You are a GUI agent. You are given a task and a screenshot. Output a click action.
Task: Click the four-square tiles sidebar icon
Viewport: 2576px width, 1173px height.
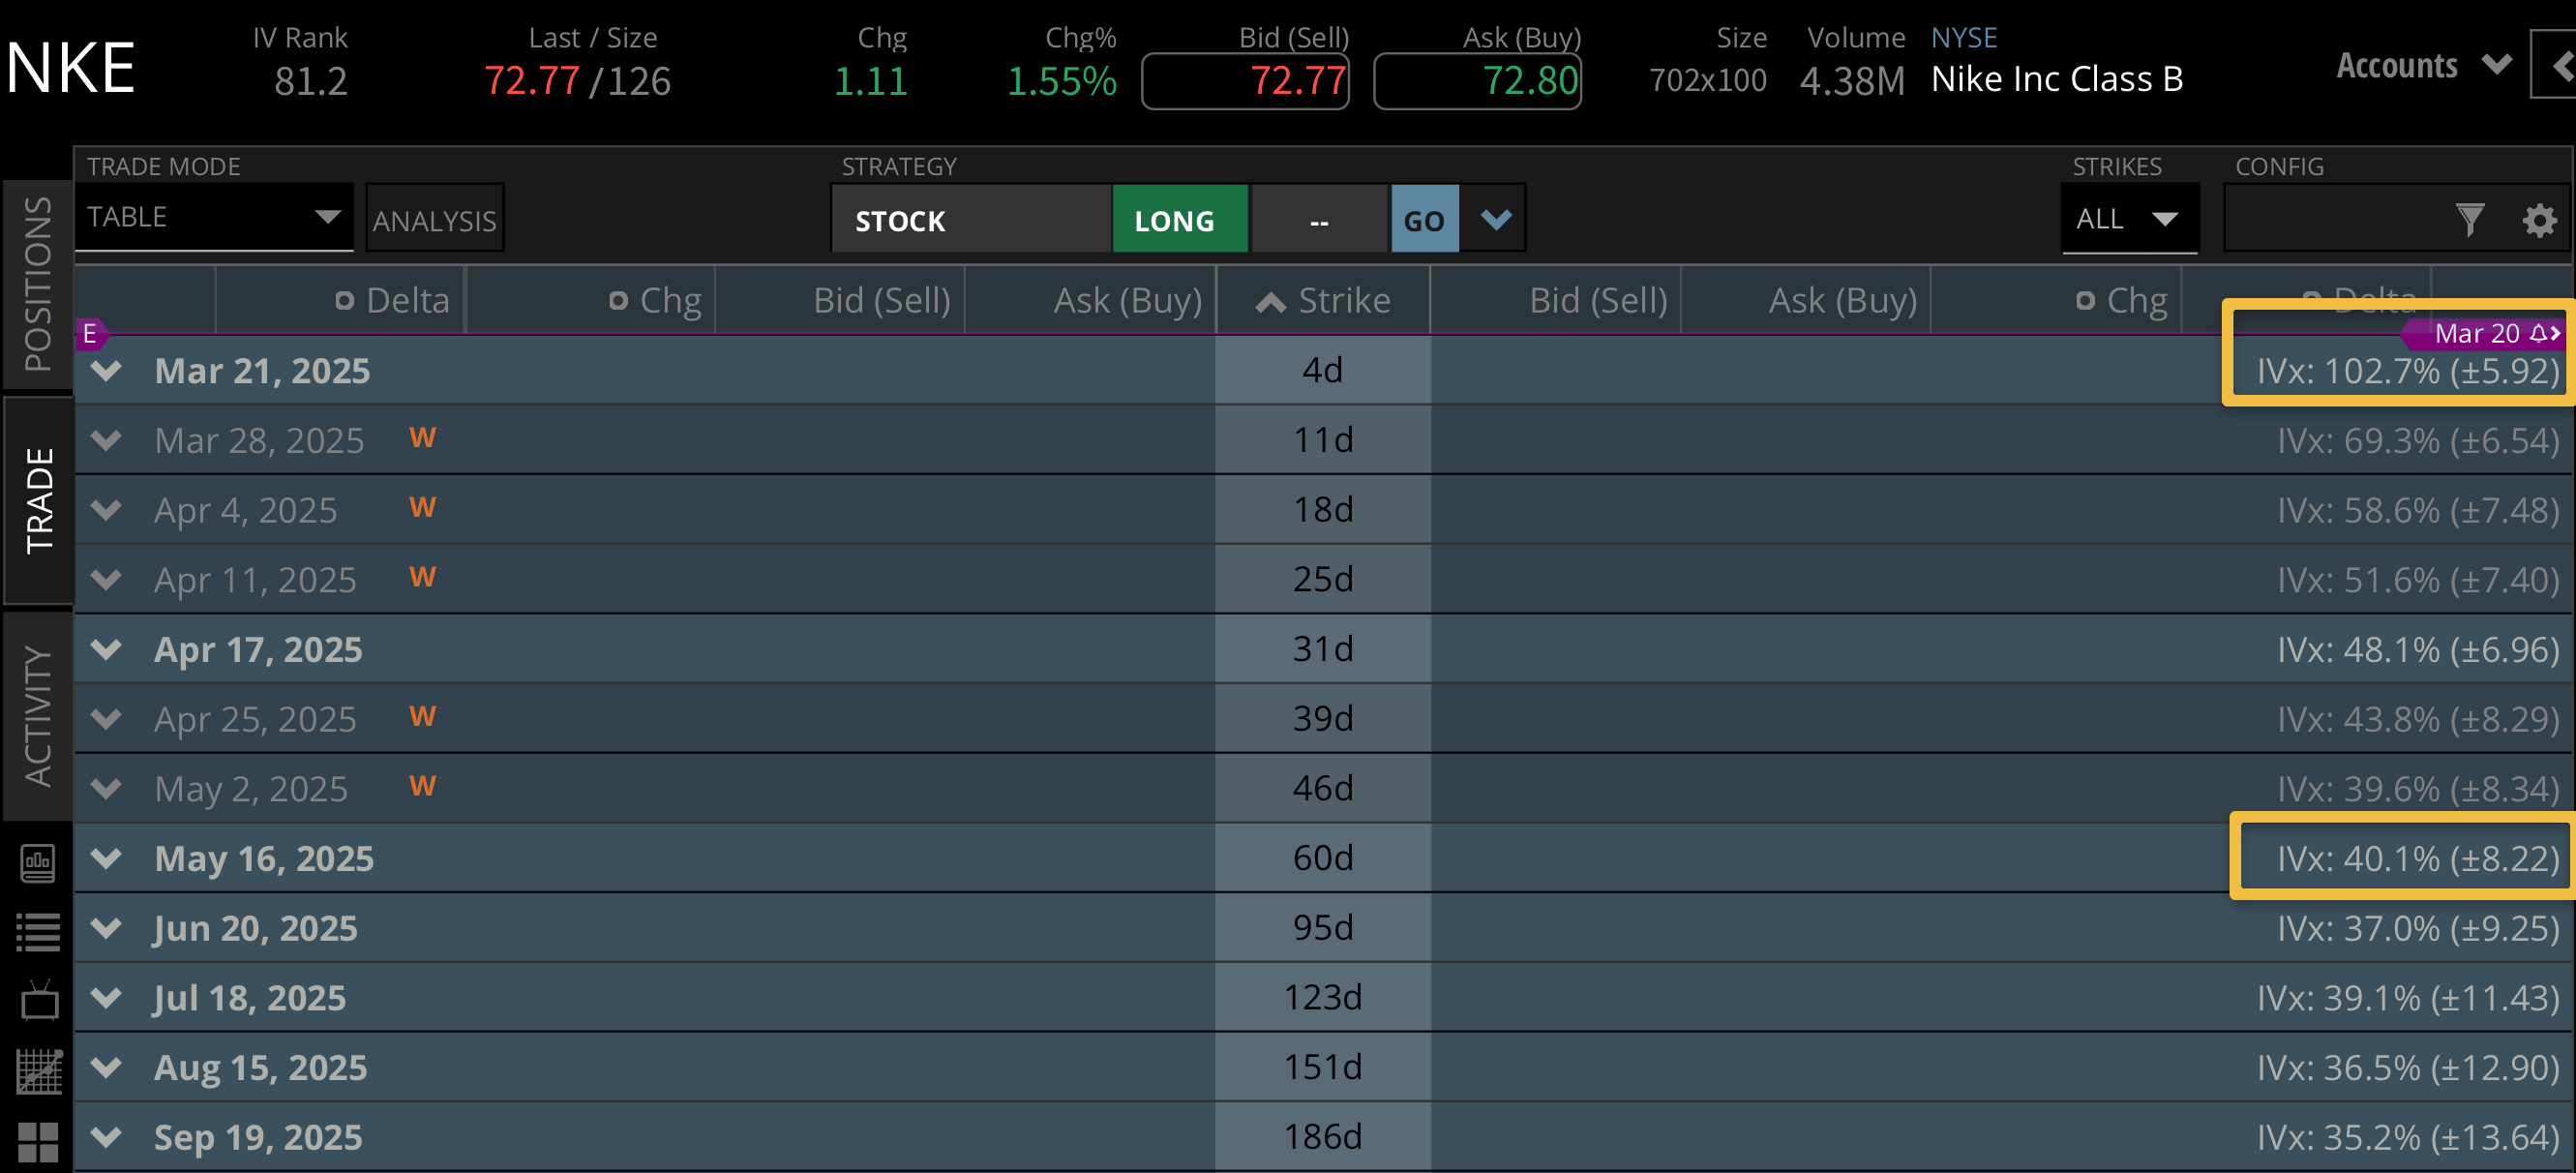click(x=38, y=1140)
